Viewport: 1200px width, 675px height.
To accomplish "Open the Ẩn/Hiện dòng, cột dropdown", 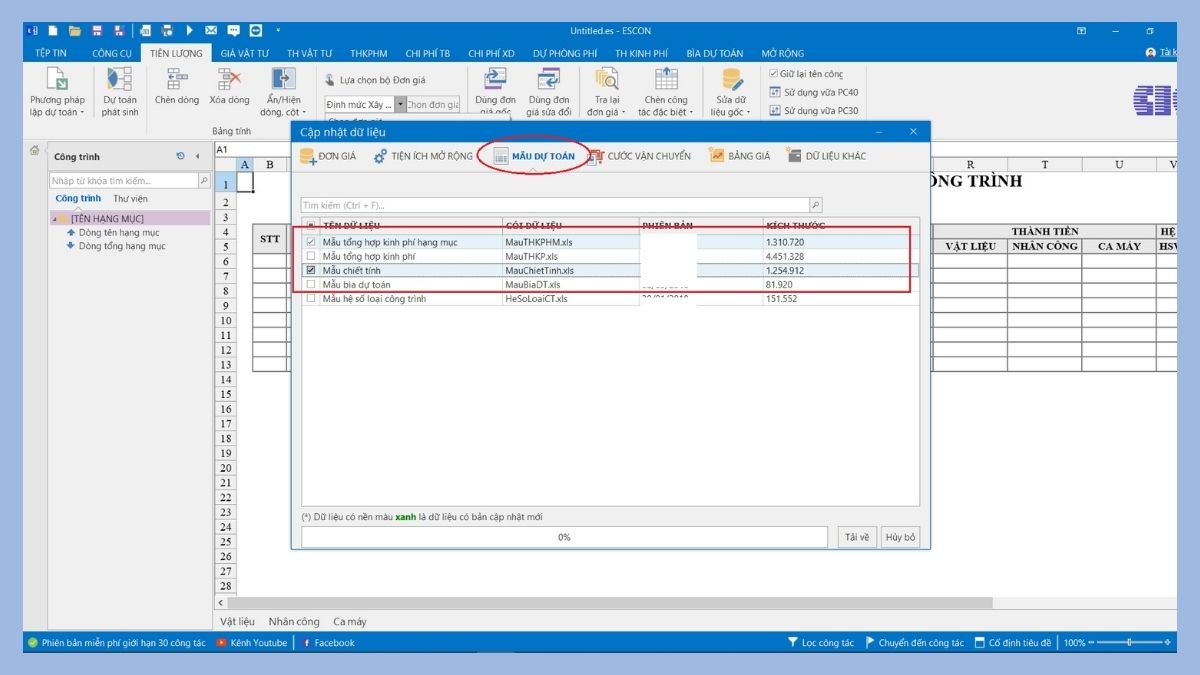I will click(283, 106).
